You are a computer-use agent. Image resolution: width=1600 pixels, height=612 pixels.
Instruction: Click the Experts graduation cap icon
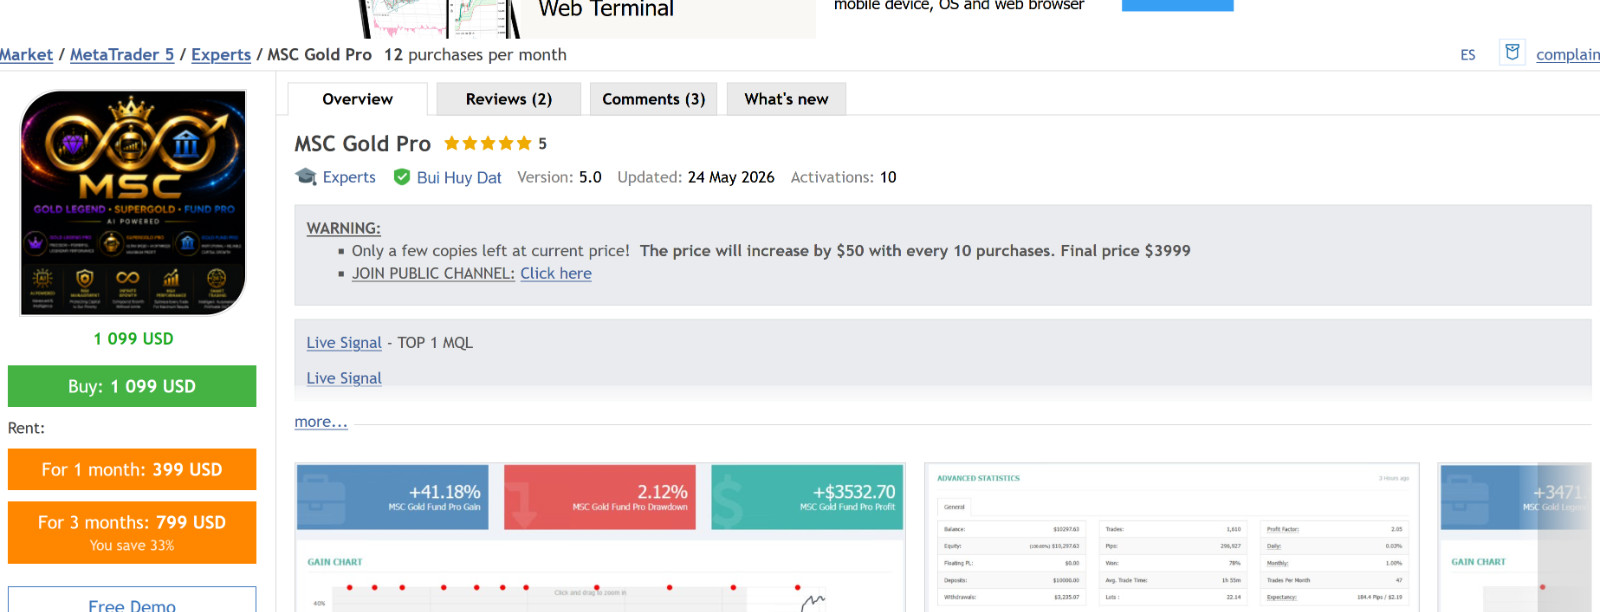click(x=305, y=177)
